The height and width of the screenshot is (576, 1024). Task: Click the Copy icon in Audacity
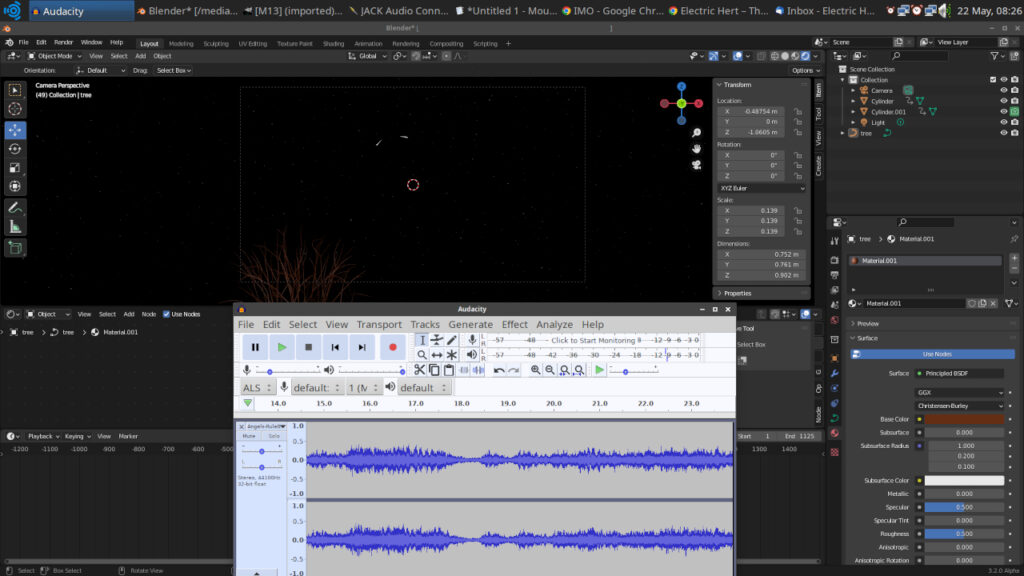(434, 370)
